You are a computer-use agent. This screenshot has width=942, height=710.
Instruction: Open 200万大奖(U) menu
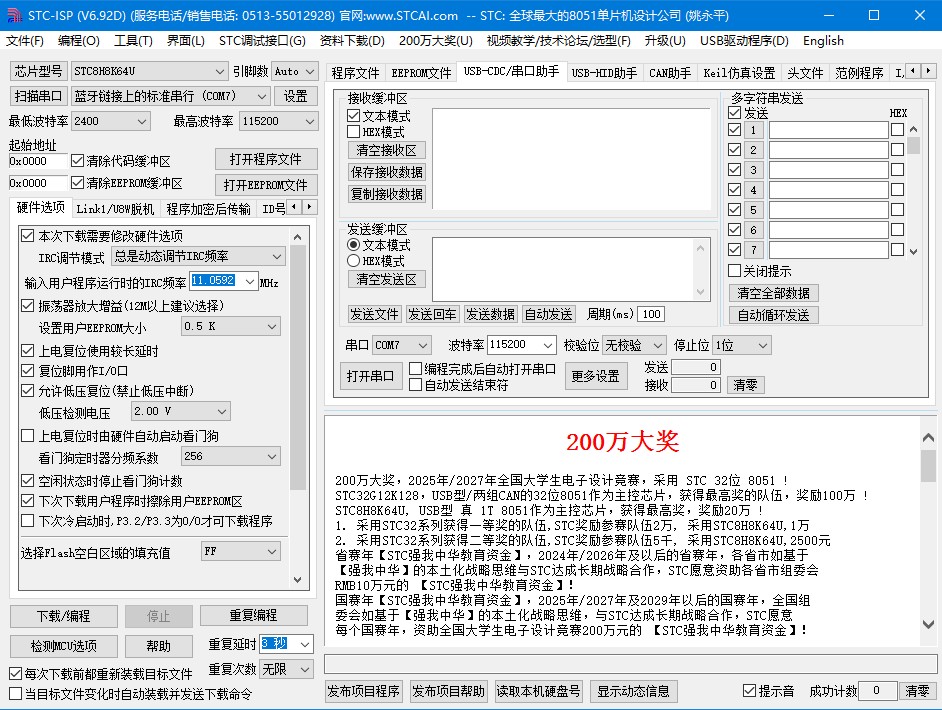[436, 41]
